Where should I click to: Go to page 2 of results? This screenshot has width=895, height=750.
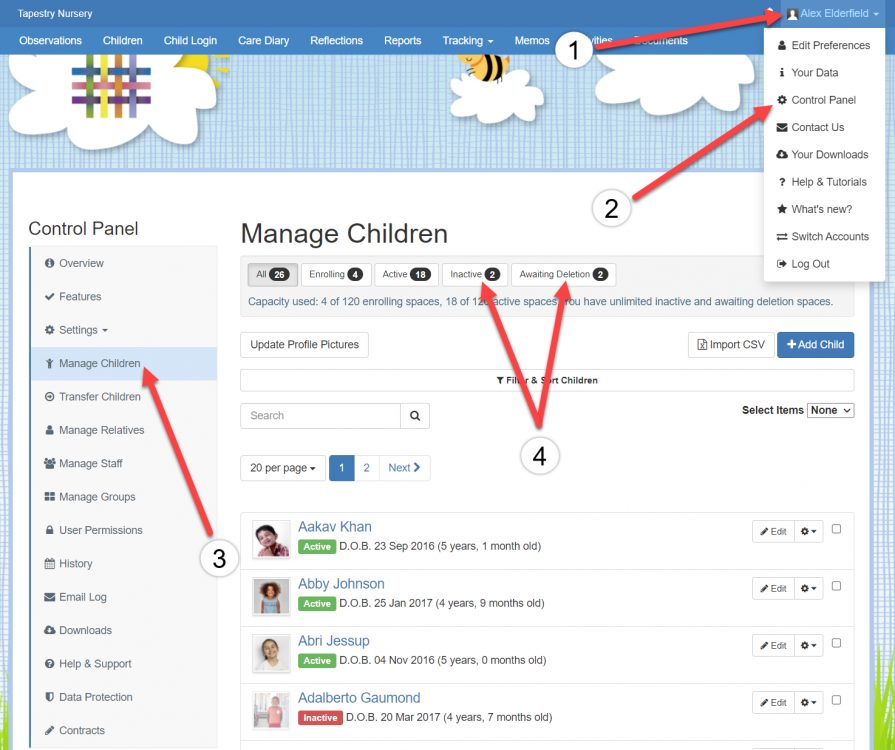(366, 468)
